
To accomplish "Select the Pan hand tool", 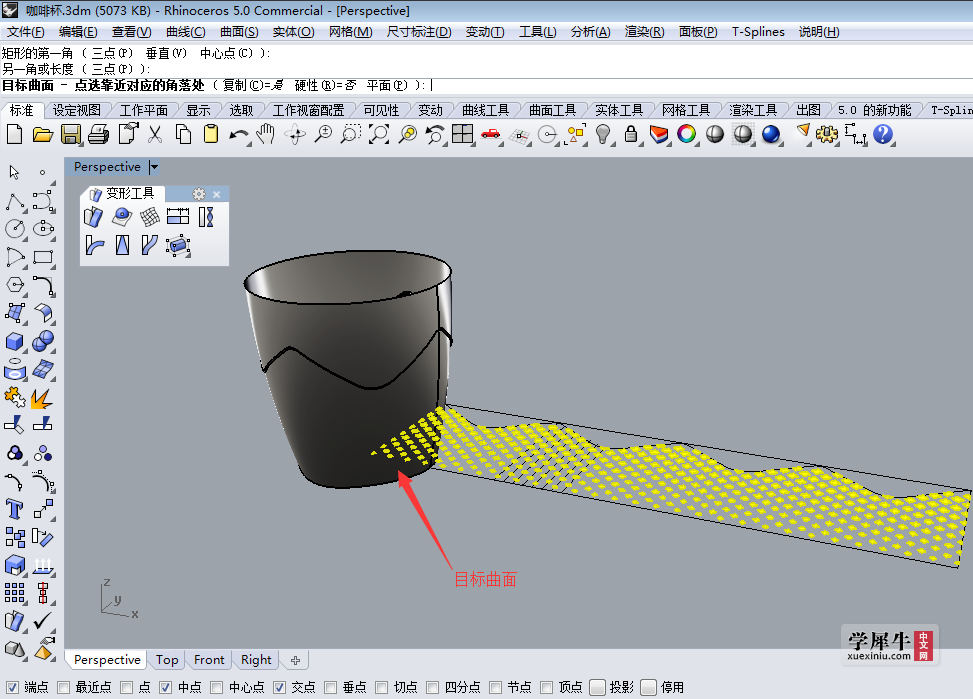I will tap(266, 134).
